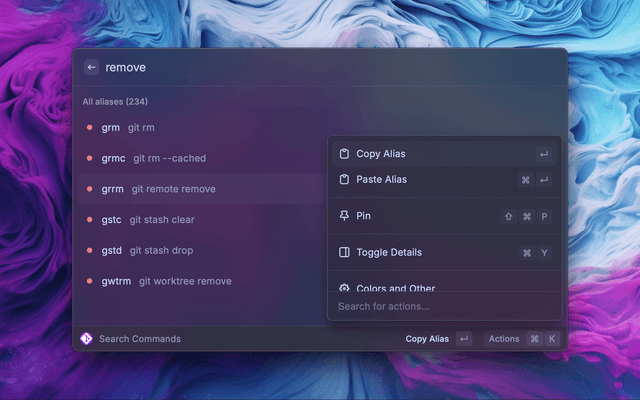Select the Toggle Details action
Screen dimensions: 640x400
389,253
